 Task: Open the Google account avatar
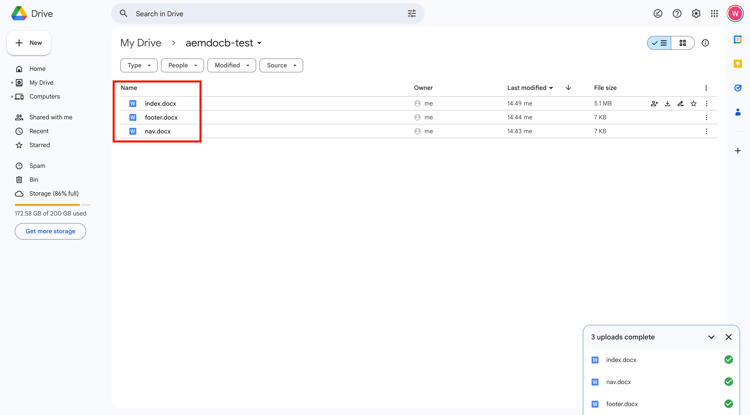tap(735, 13)
